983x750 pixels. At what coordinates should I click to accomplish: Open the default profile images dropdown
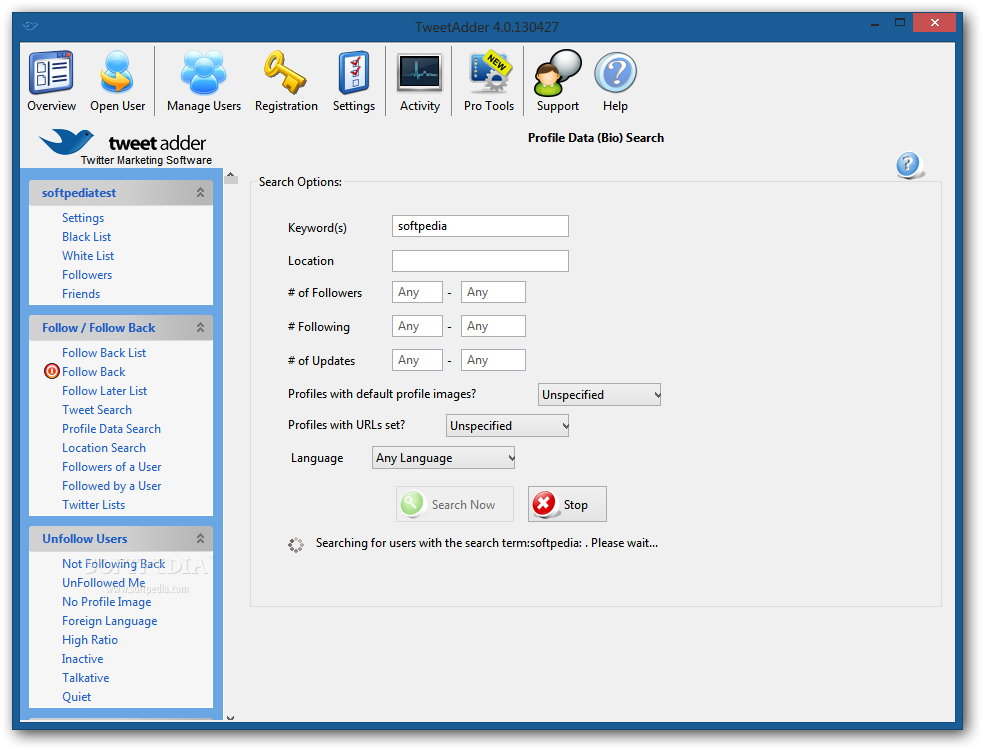(x=599, y=394)
